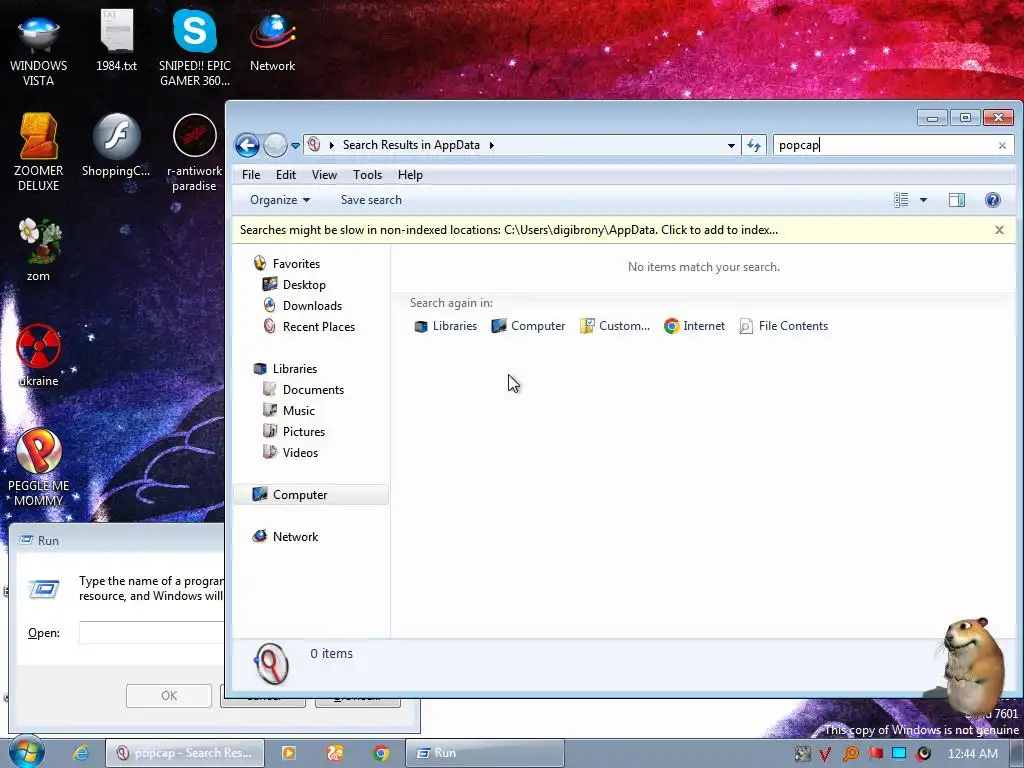Click PEGGLE ME MOMMY desktop icon

[x=39, y=468]
